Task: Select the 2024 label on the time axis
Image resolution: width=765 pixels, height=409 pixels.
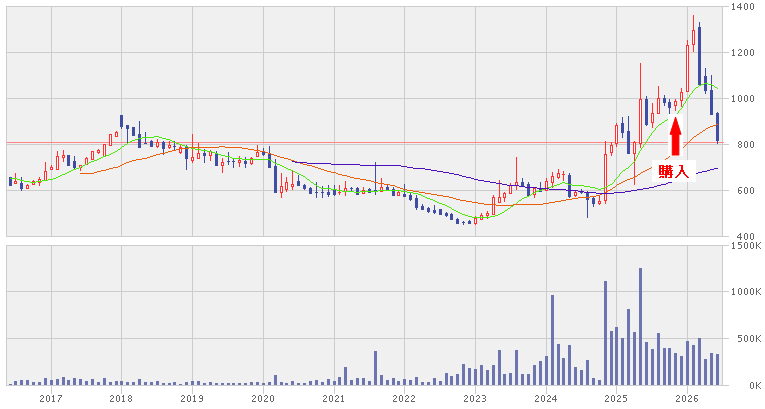Action: (x=546, y=399)
